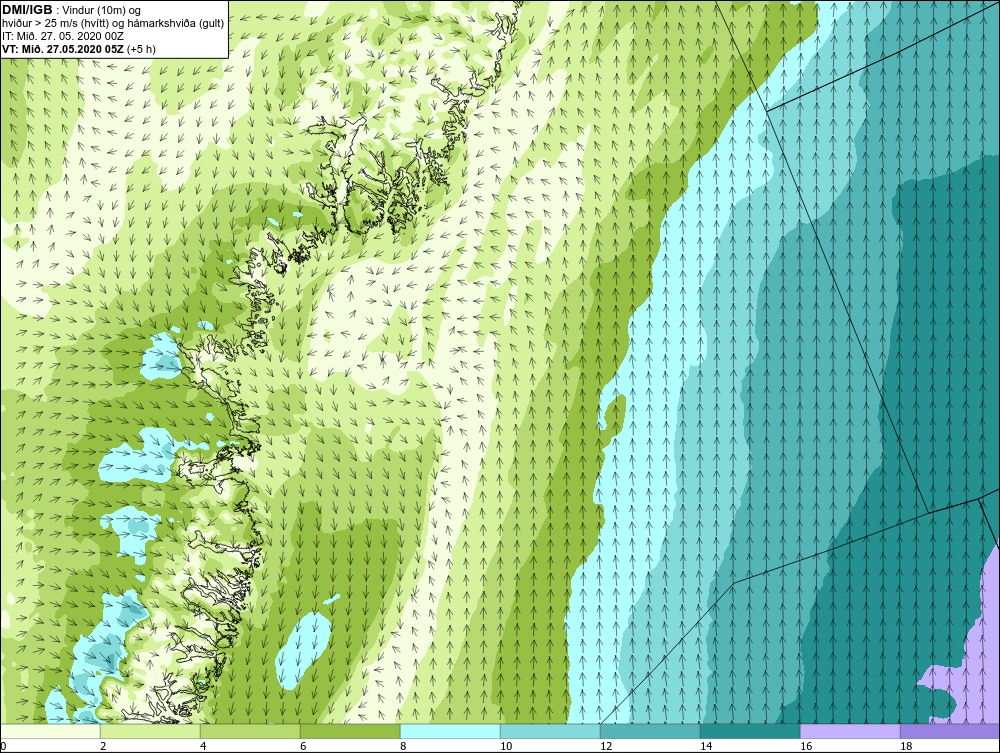1000x753 pixels.
Task: Click the legend scale label 10
Action: point(506,746)
